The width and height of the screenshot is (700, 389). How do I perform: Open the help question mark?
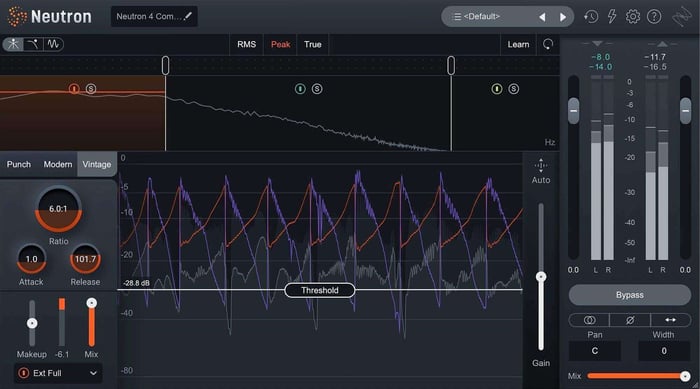point(654,17)
